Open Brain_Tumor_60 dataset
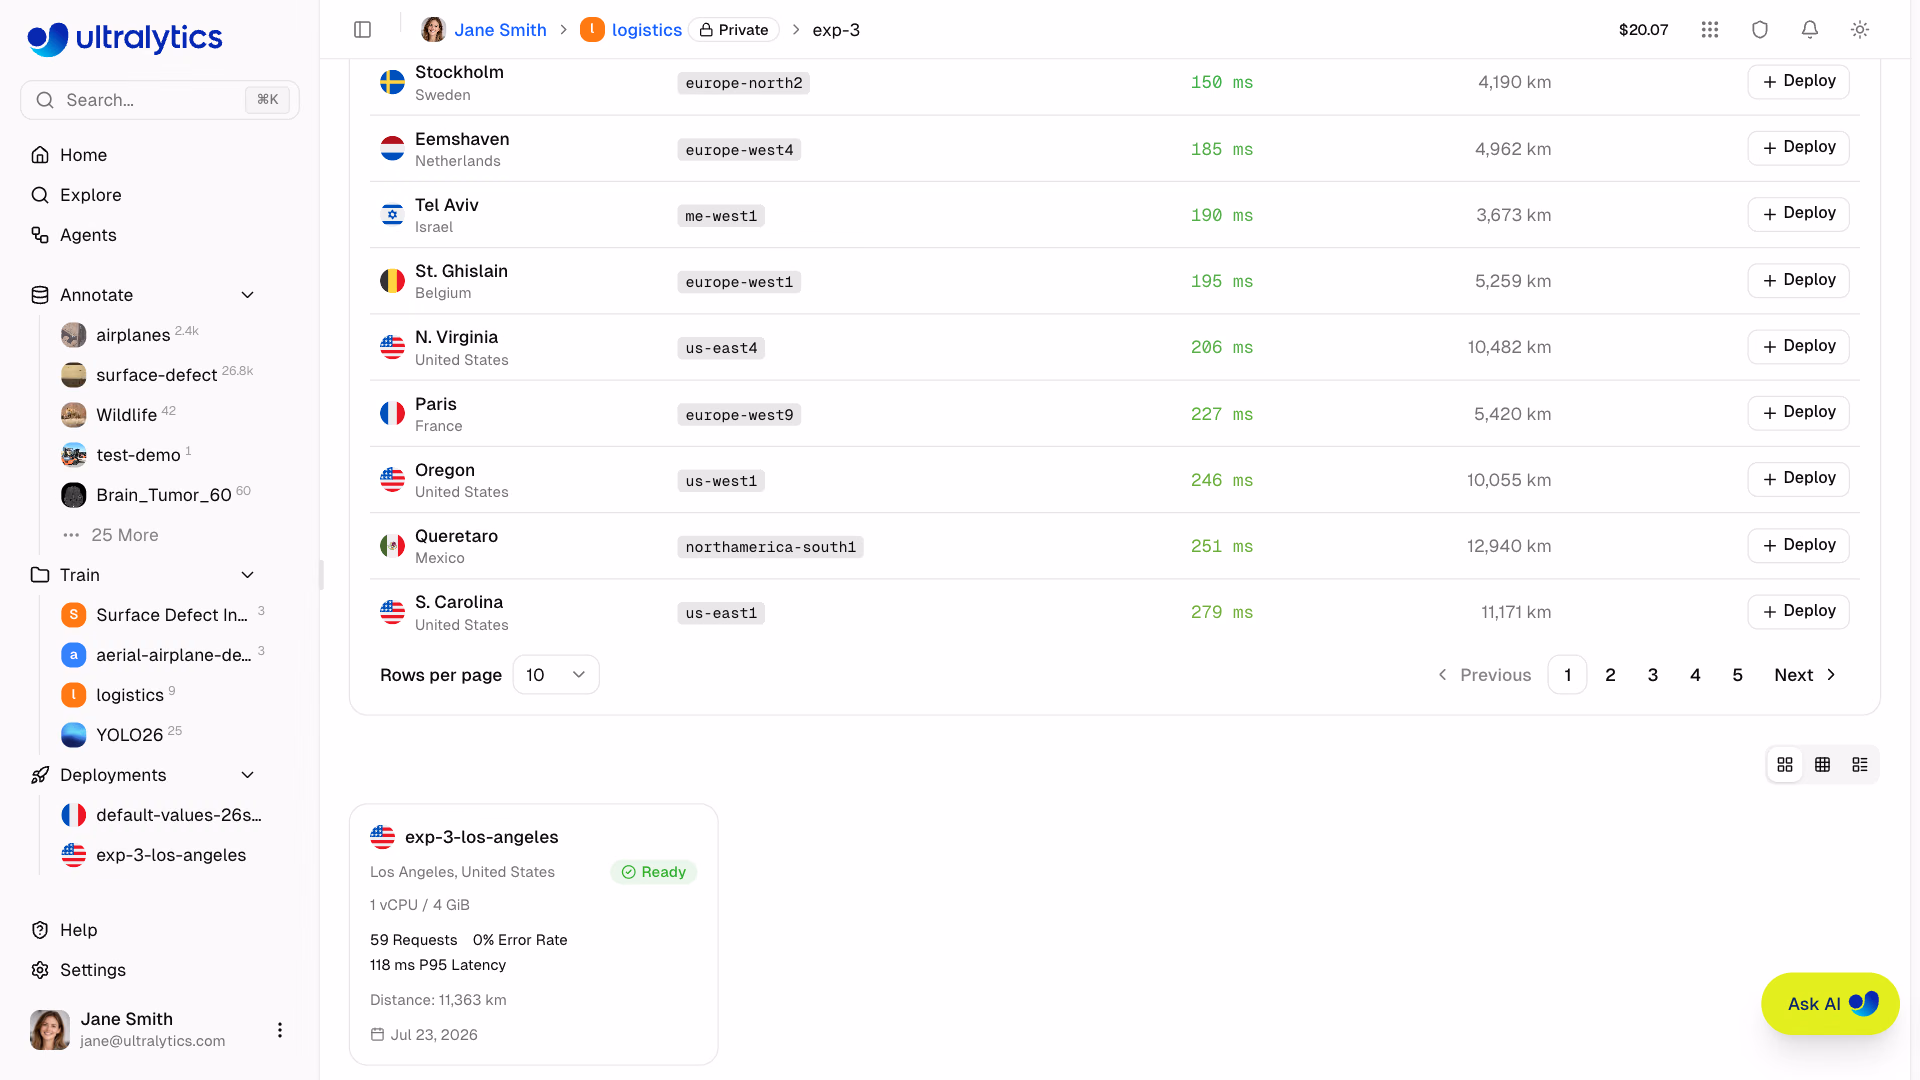The image size is (1920, 1080). pyautogui.click(x=164, y=495)
